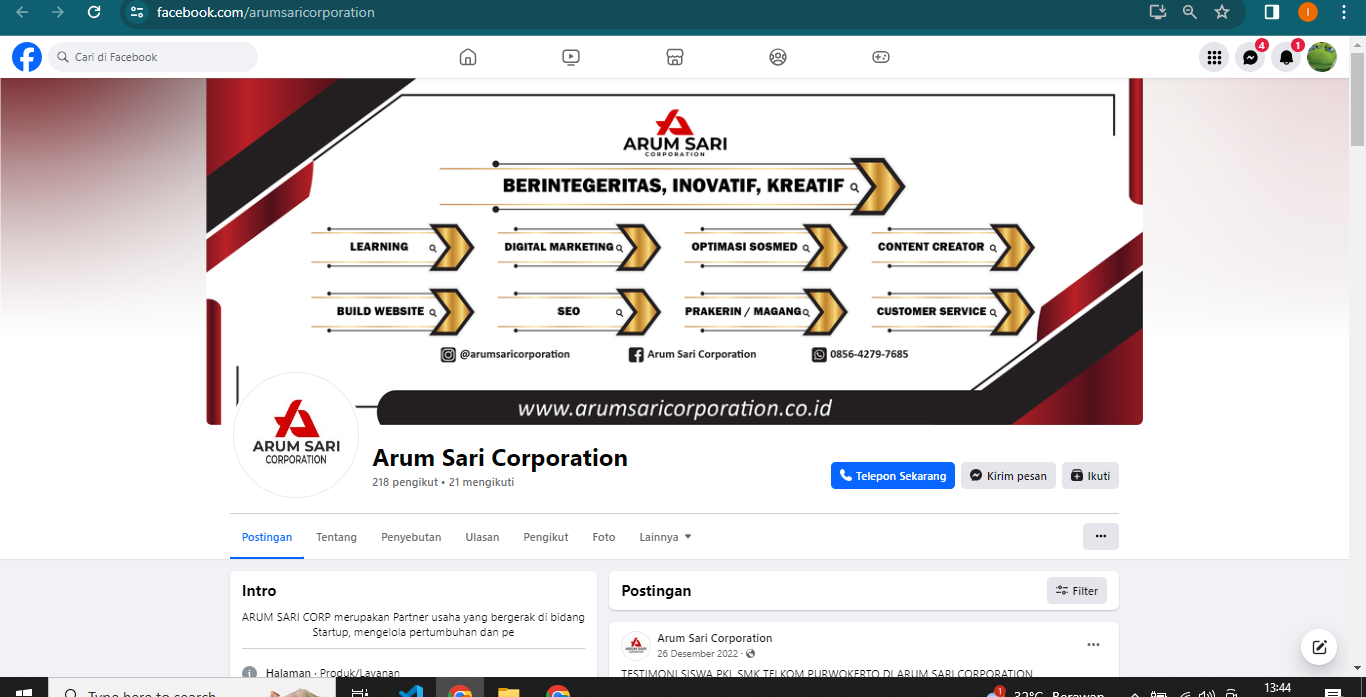The height and width of the screenshot is (697, 1366).
Task: Open account profile picture menu
Action: click(x=1322, y=57)
